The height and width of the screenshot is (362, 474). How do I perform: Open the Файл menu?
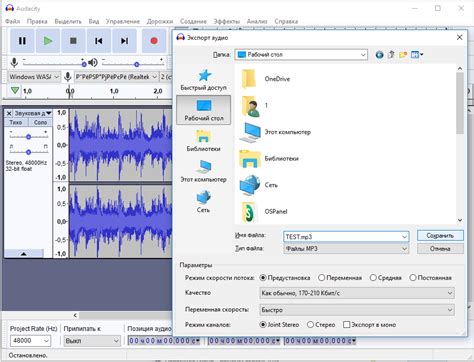click(x=13, y=21)
